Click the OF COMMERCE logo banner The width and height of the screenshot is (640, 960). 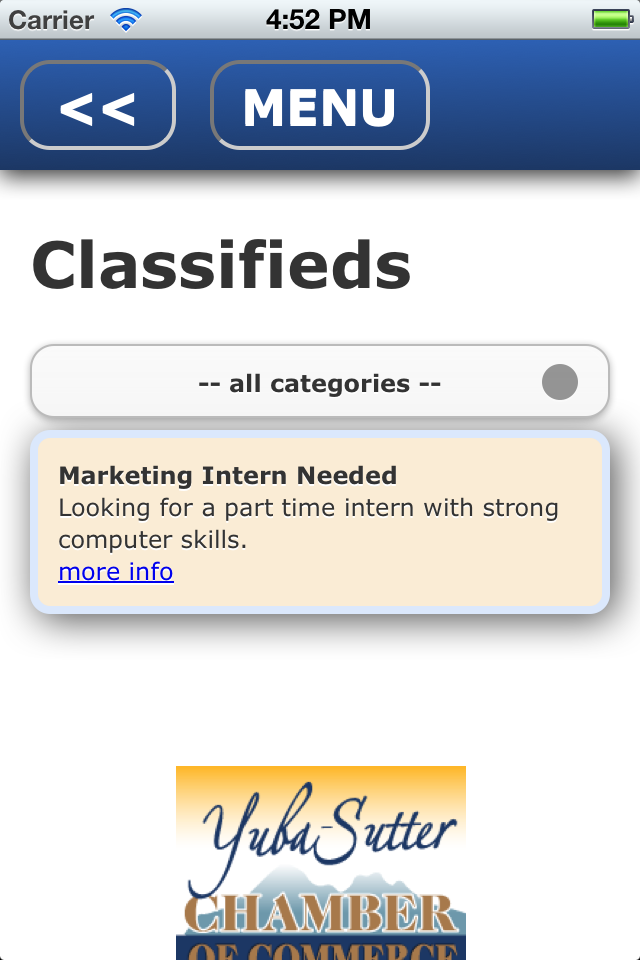(320, 950)
